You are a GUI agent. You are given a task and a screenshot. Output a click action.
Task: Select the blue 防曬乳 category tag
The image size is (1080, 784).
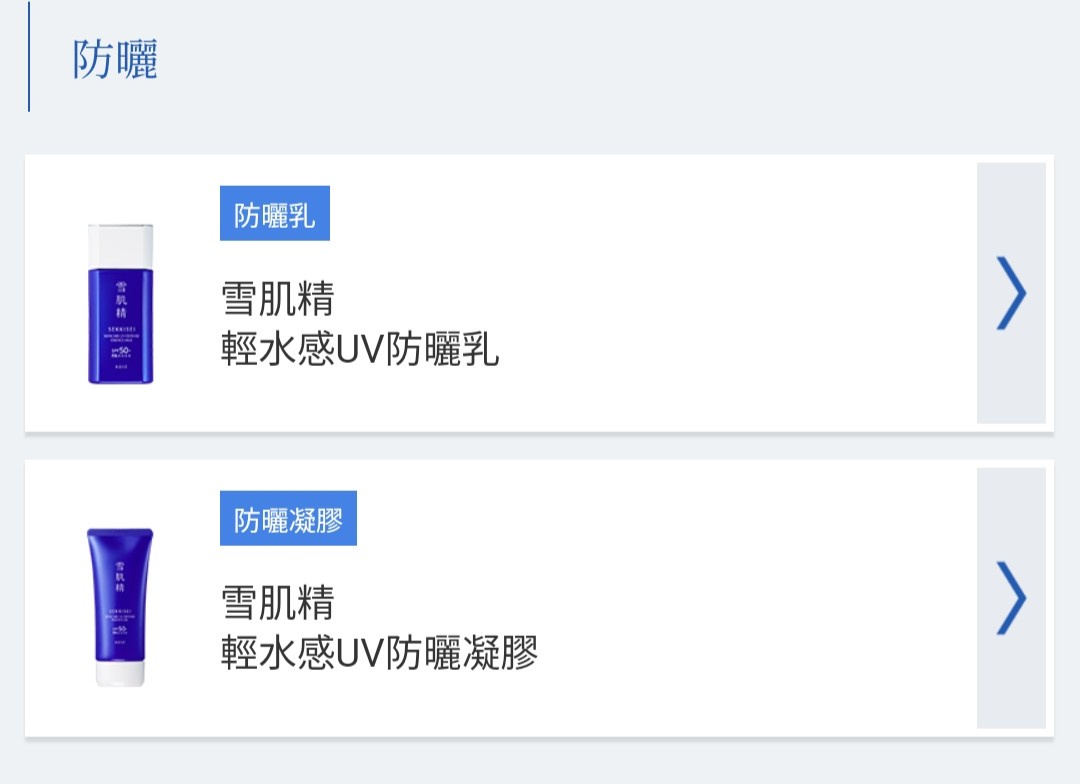275,215
